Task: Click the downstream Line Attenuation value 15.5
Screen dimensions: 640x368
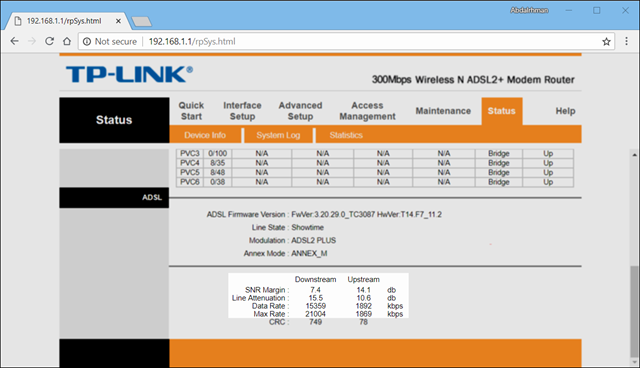Action: coord(316,298)
